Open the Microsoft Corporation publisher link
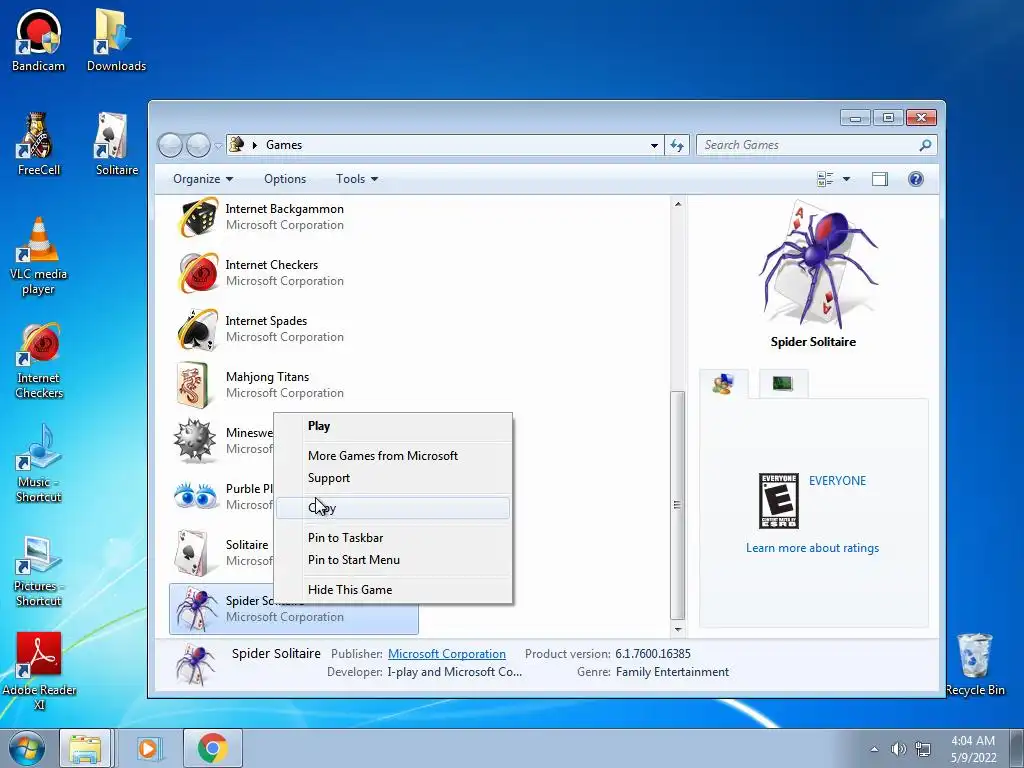 click(447, 654)
